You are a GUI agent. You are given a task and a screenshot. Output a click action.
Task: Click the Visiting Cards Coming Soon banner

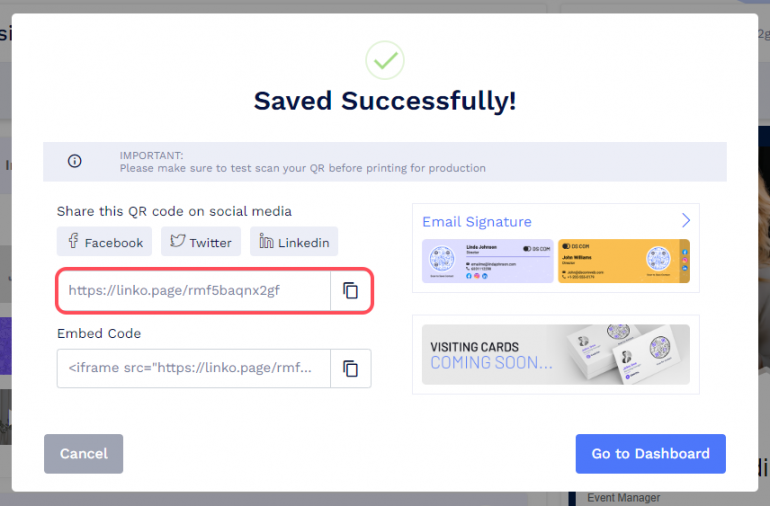555,354
